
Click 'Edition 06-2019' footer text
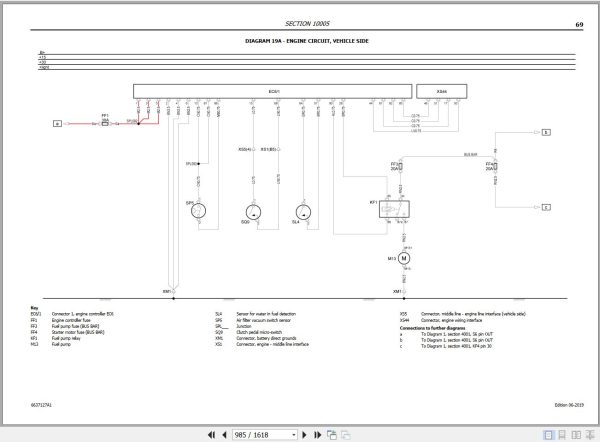point(569,405)
